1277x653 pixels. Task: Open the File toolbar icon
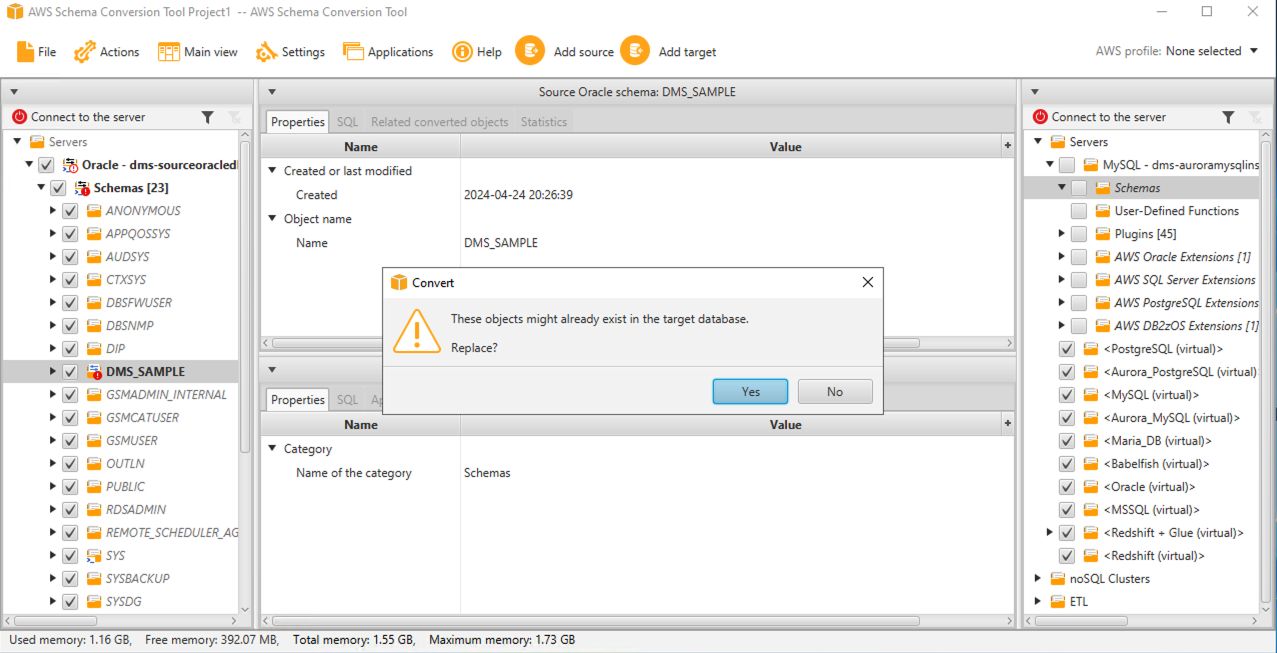[25, 51]
